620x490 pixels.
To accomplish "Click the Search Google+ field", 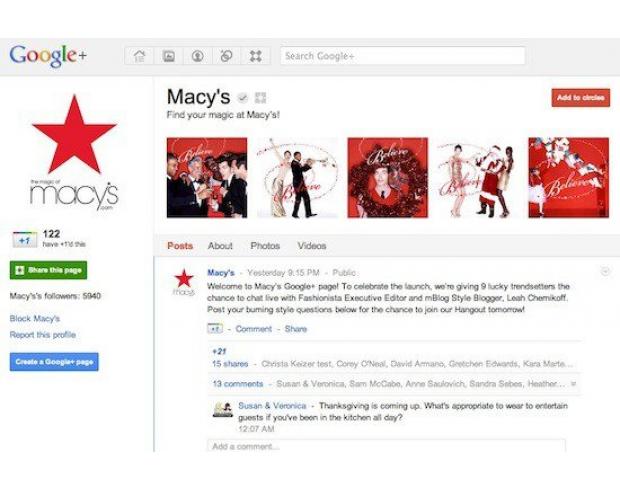I will (x=403, y=56).
